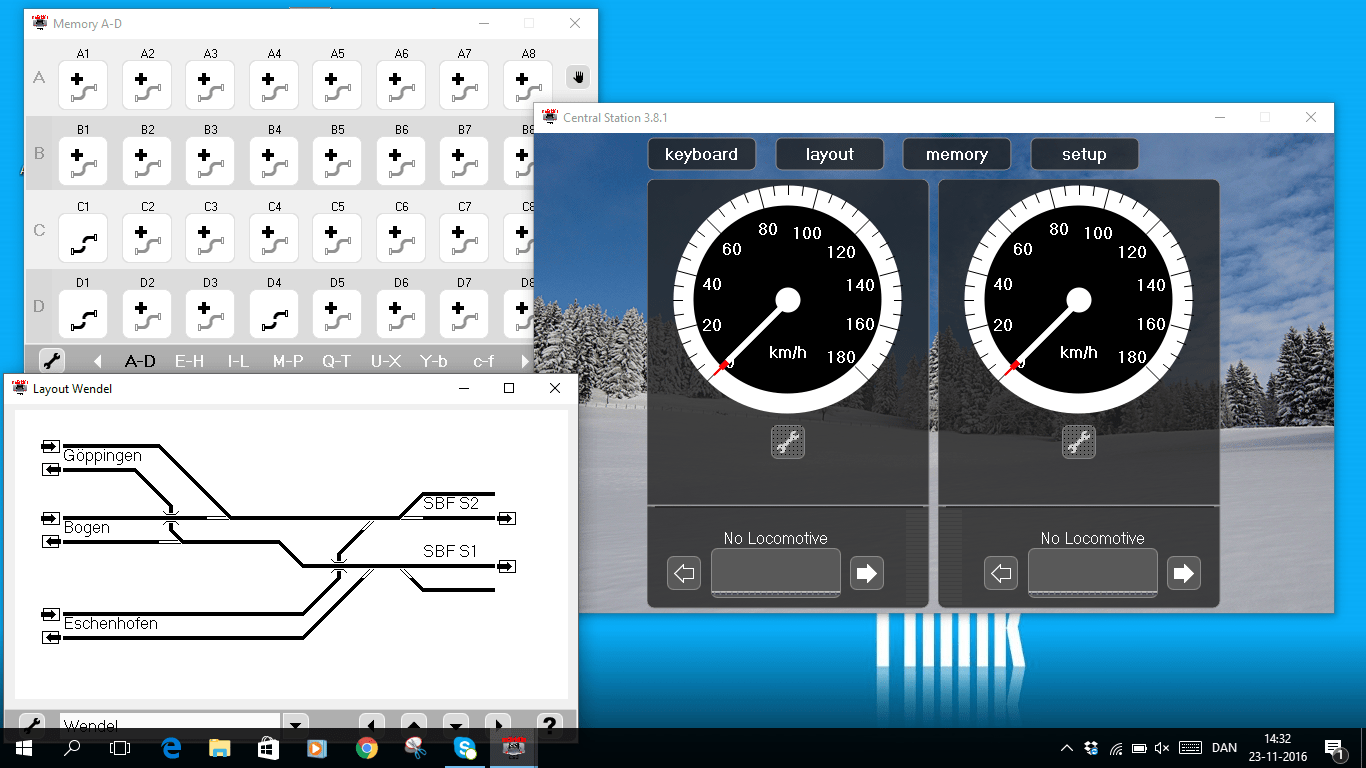Viewport: 1366px width, 768px height.
Task: Toggle route D1 in Memory
Action: tap(83, 314)
